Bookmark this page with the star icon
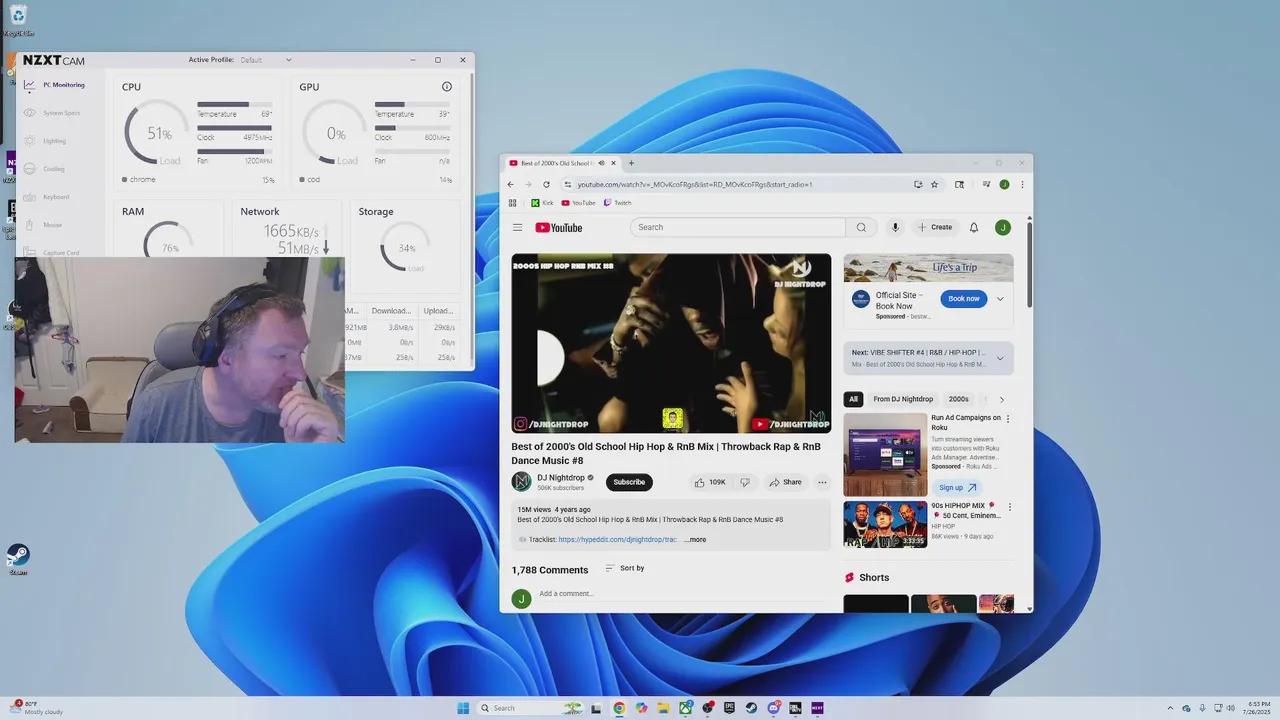 coord(935,184)
